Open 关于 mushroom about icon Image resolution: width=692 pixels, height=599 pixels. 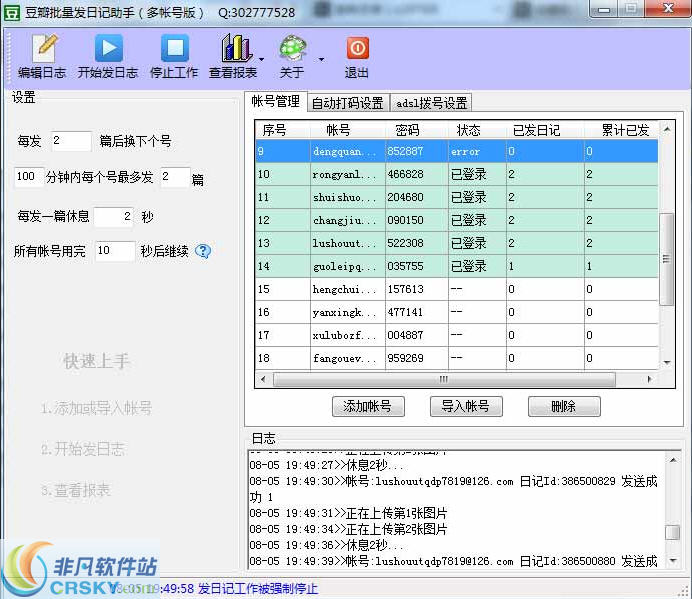pyautogui.click(x=292, y=56)
